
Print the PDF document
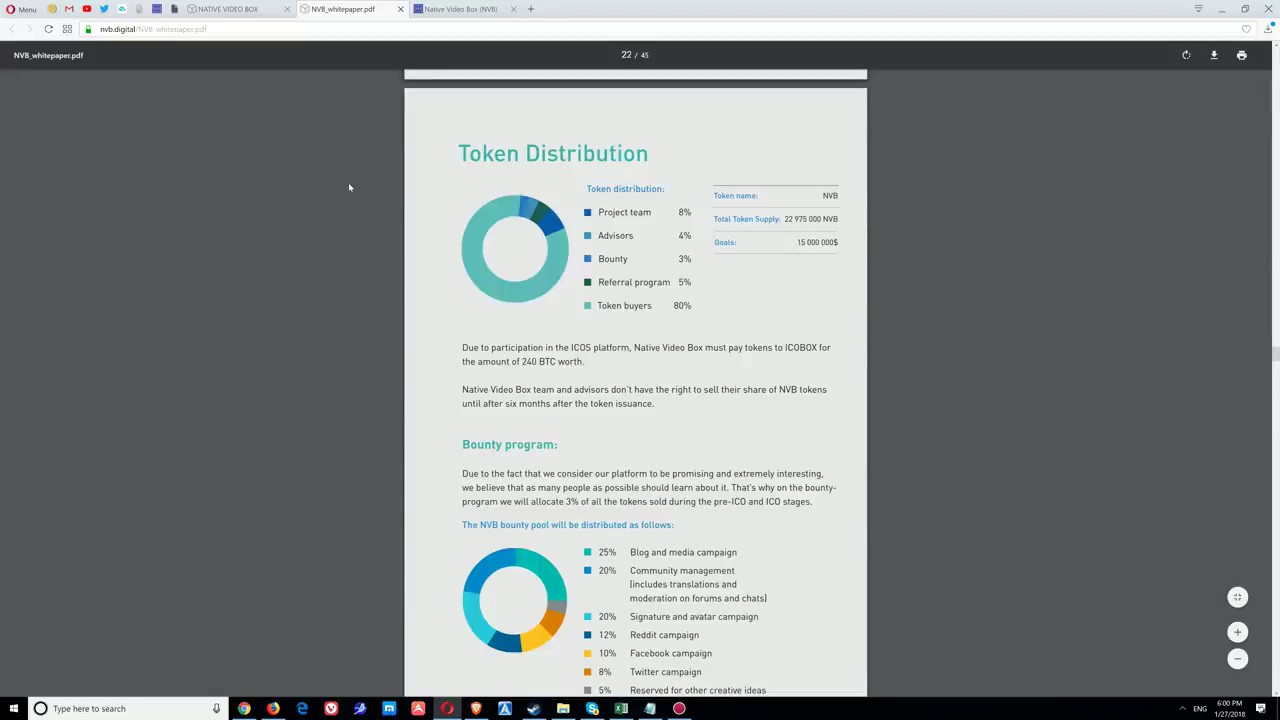click(1241, 55)
